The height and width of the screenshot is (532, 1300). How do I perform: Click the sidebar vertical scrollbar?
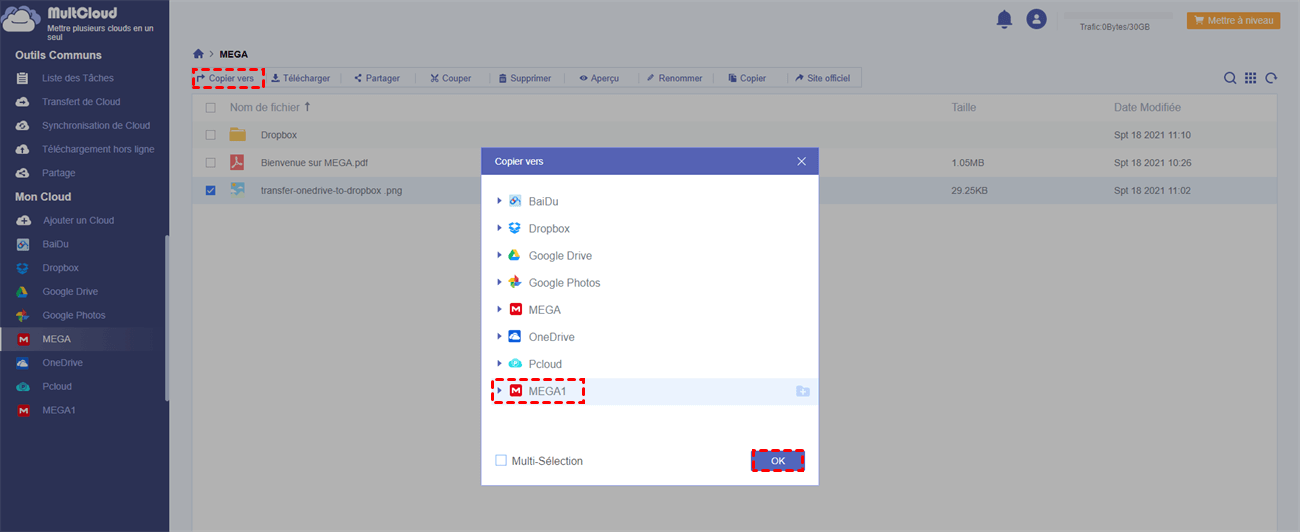[167, 318]
